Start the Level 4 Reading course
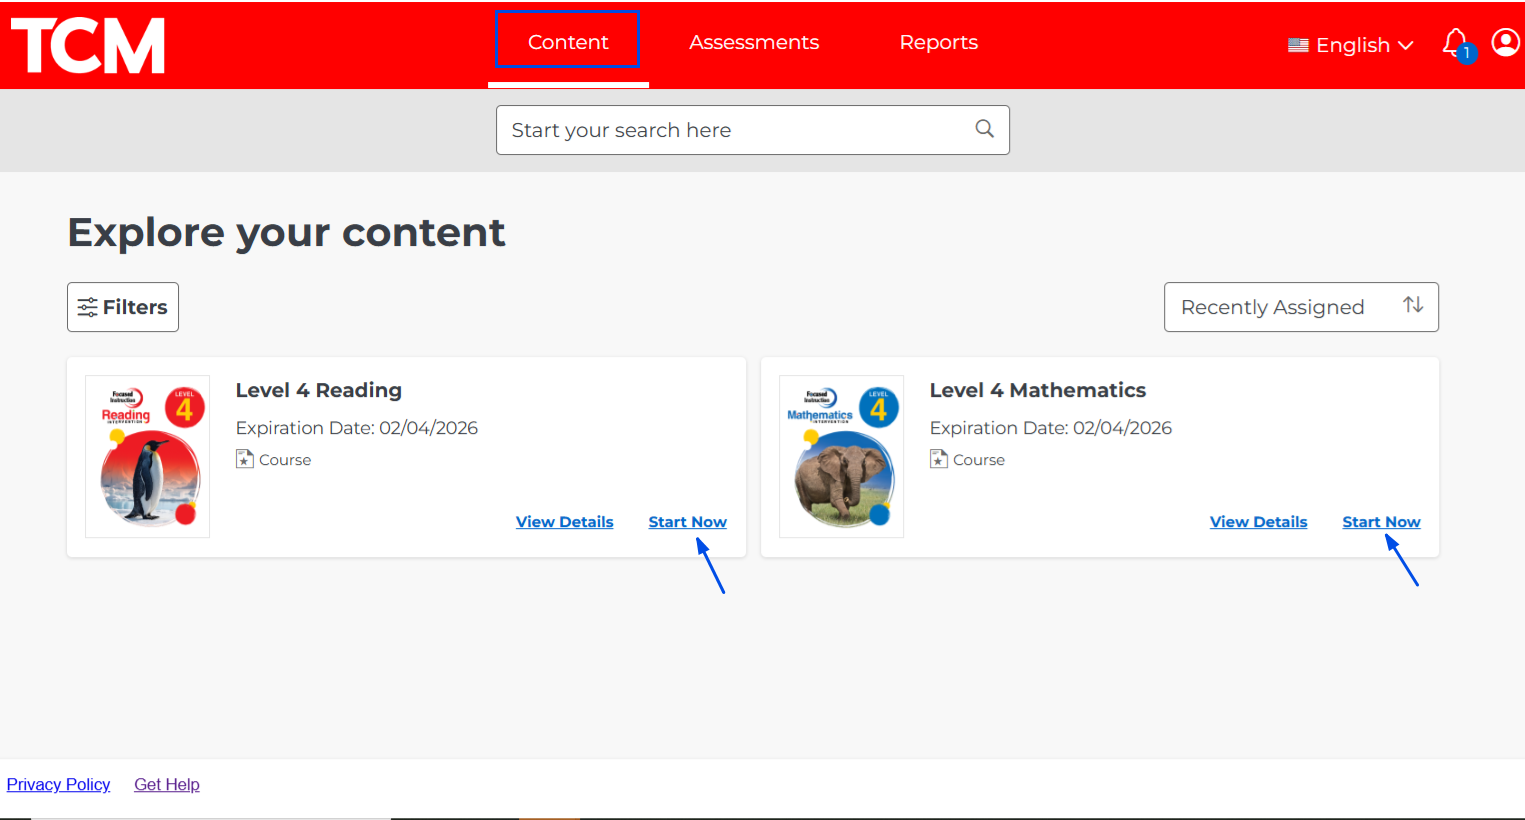Screen dimensions: 1525x820 [x=687, y=522]
